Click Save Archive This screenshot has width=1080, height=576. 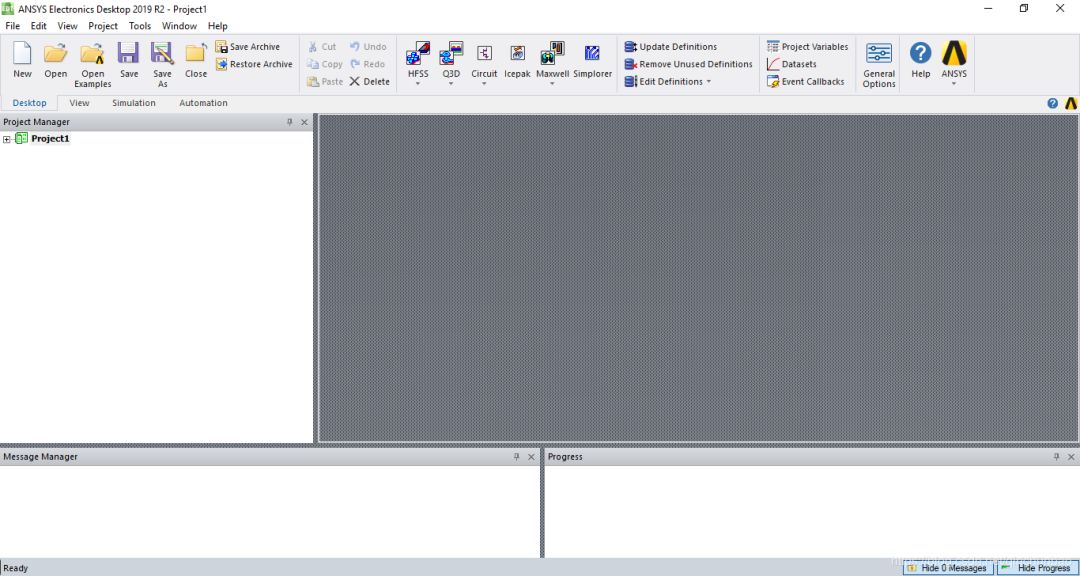click(x=248, y=47)
